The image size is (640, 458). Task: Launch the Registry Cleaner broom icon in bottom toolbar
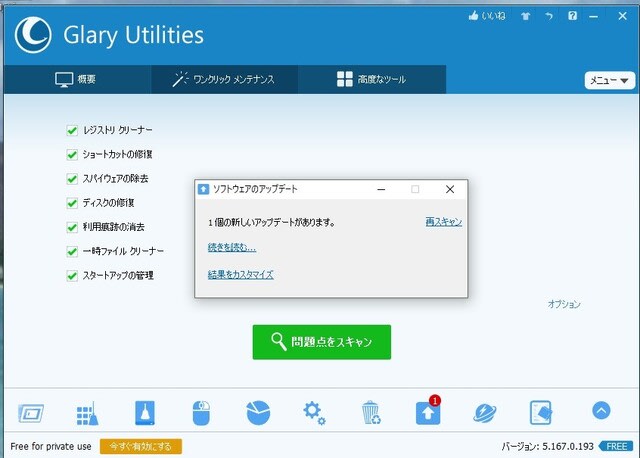(x=87, y=413)
